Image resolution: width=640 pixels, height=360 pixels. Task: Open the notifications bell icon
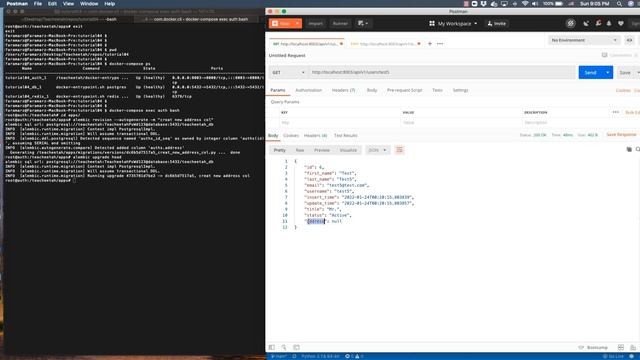pos(609,24)
